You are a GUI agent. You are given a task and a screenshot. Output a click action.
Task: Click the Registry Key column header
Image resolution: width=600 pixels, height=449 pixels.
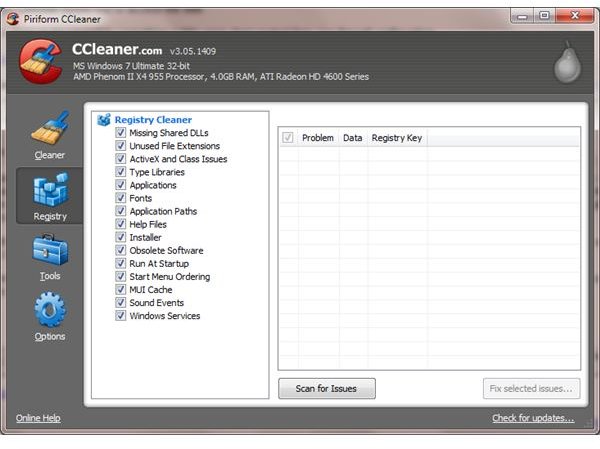[x=397, y=138]
